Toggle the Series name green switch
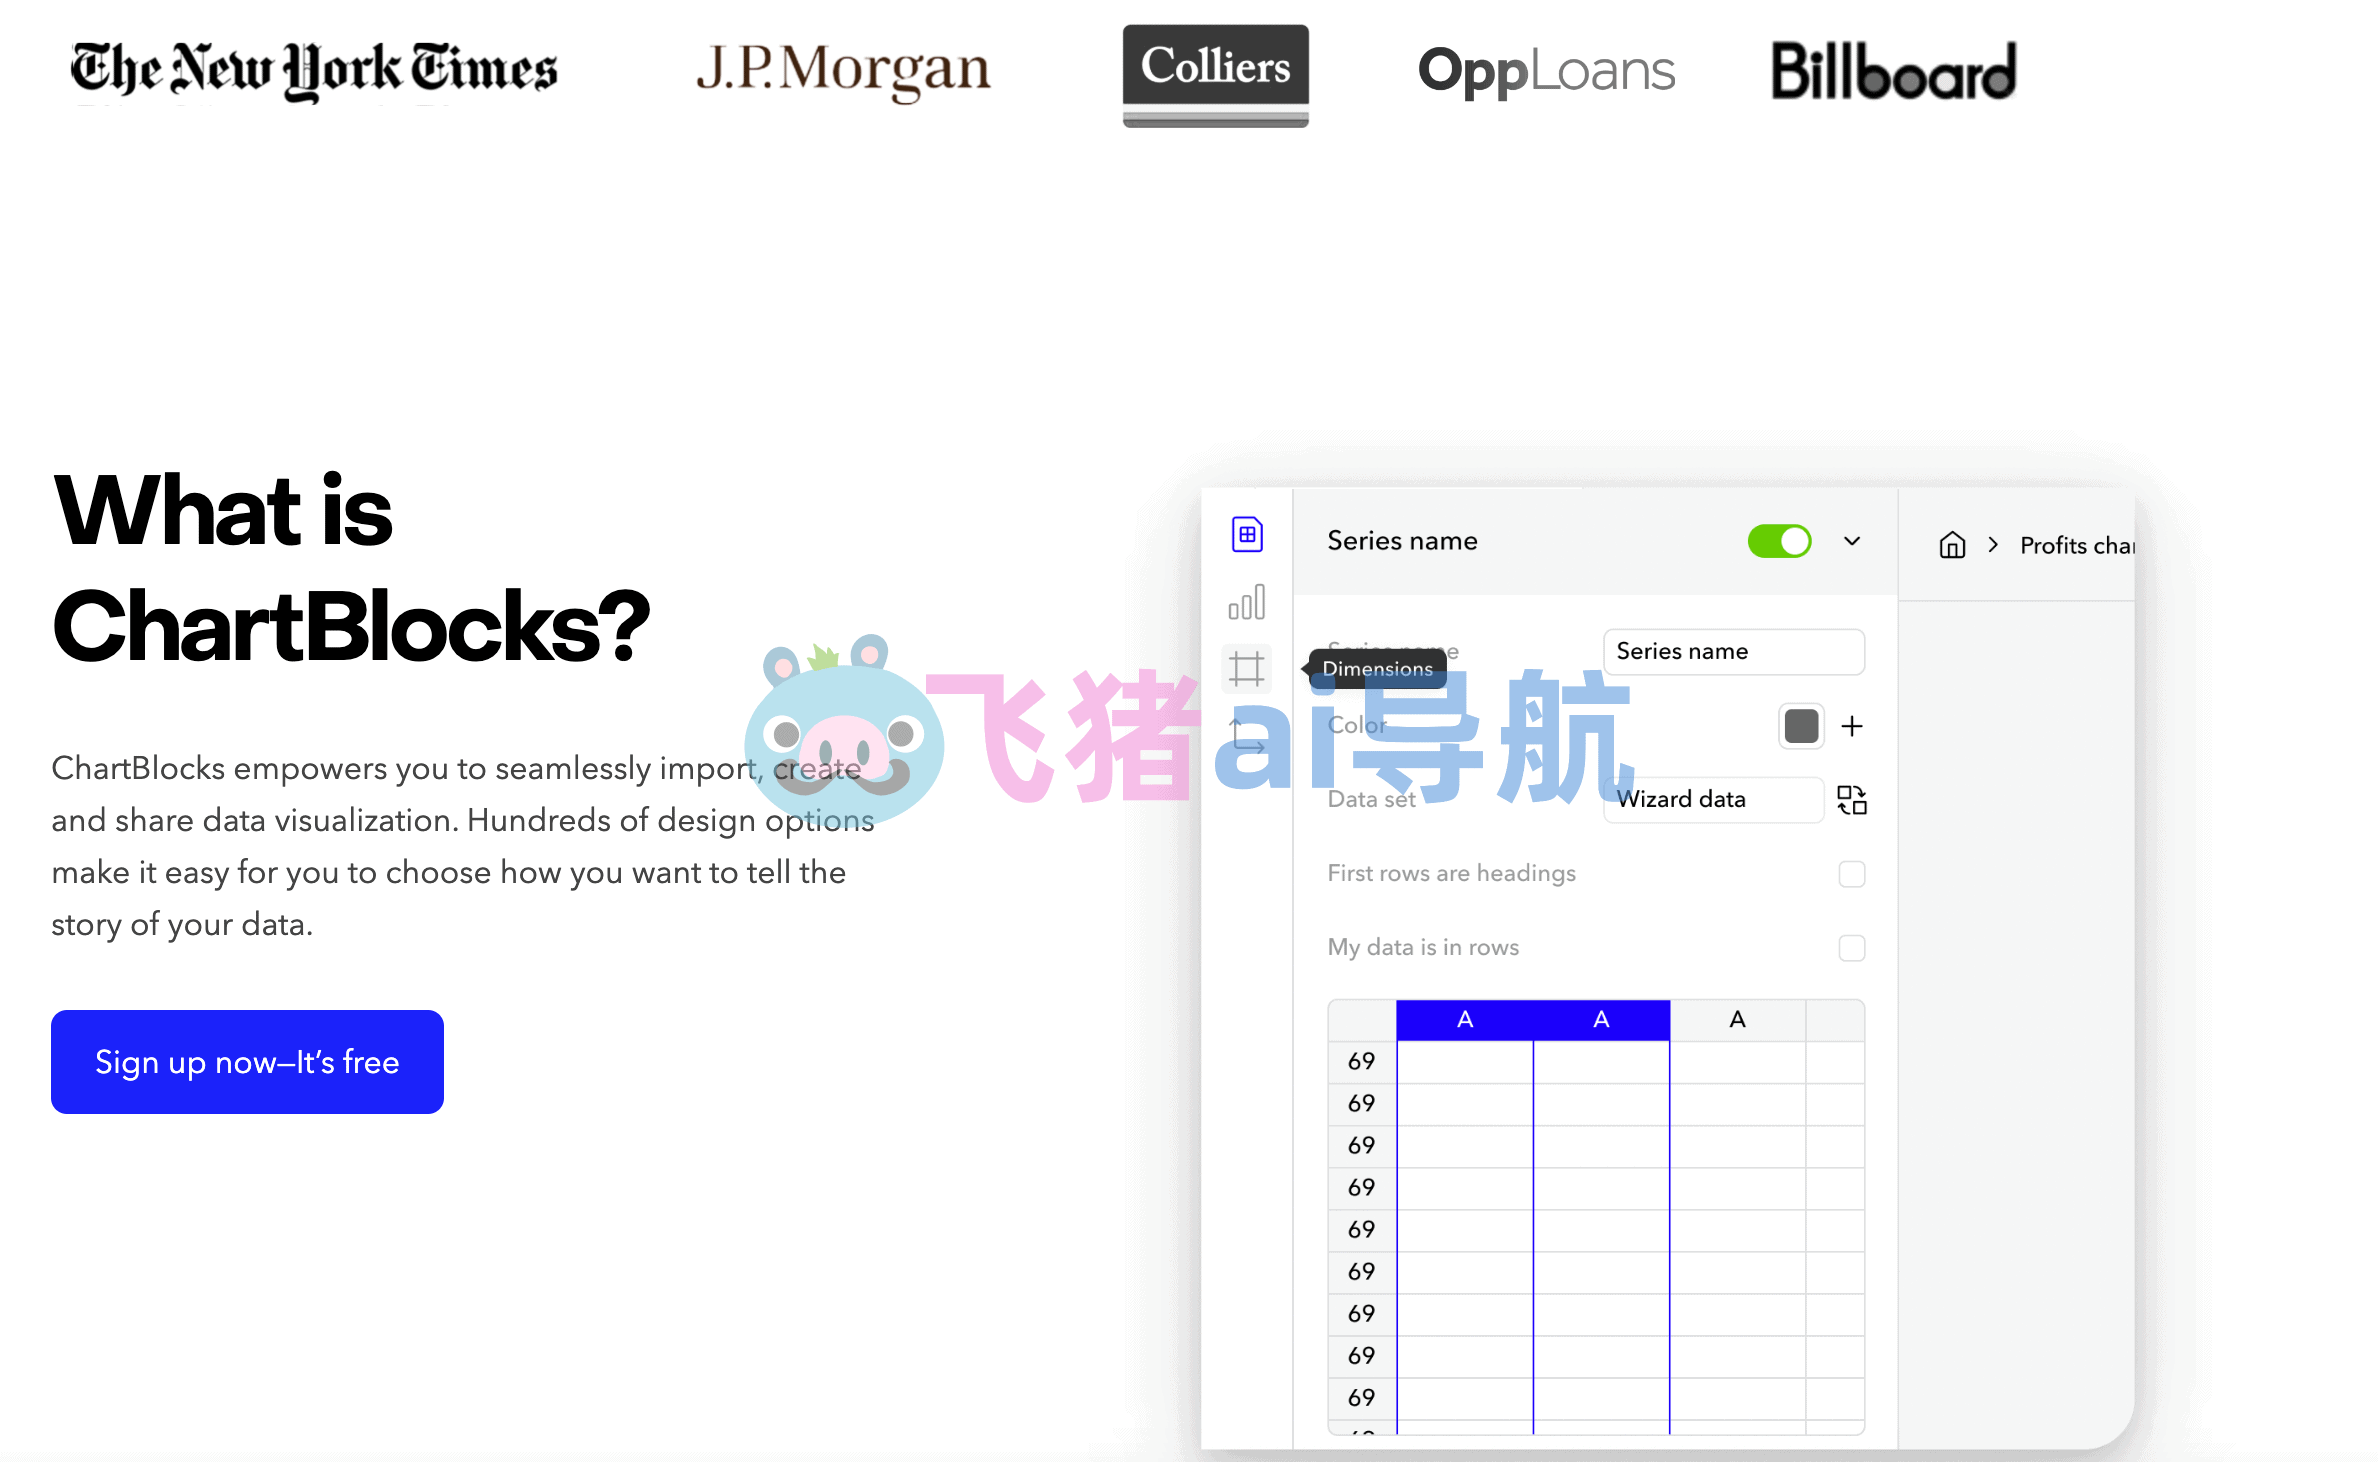Screen dimensions: 2378x1462 [1779, 541]
